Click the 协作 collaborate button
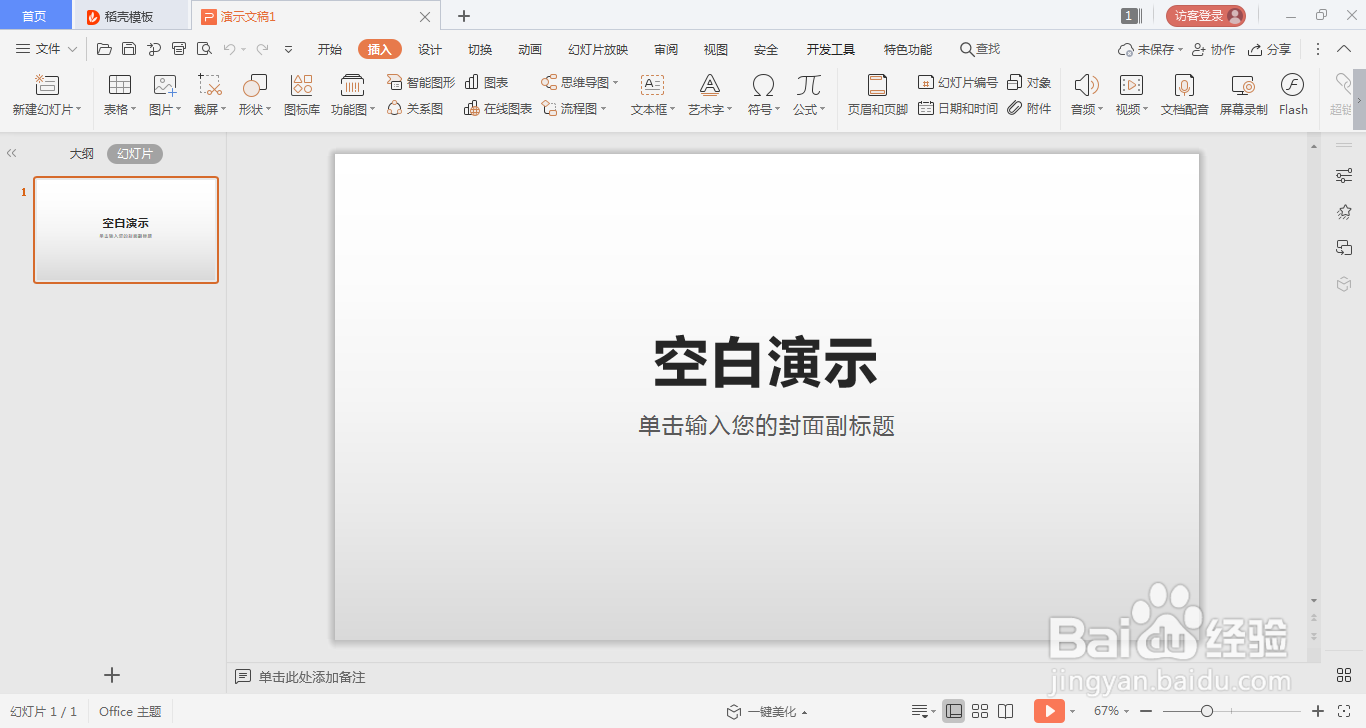 [1213, 49]
